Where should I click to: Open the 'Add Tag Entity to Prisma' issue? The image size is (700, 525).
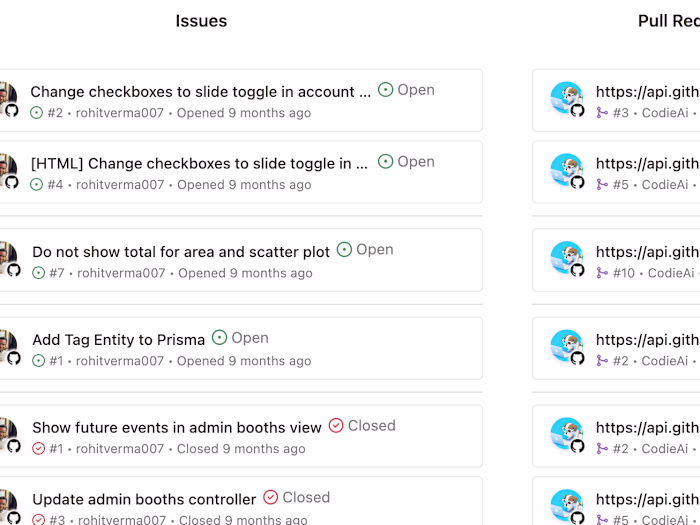pyautogui.click(x=118, y=340)
